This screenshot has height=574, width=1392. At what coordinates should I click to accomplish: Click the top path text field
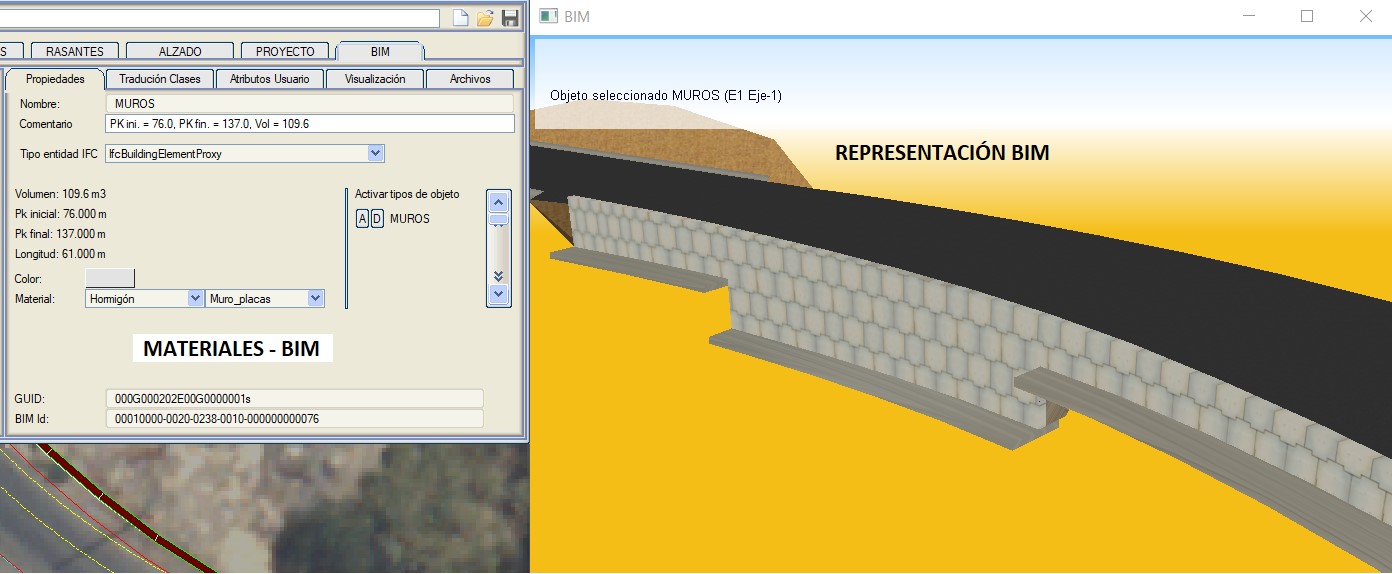[x=220, y=18]
